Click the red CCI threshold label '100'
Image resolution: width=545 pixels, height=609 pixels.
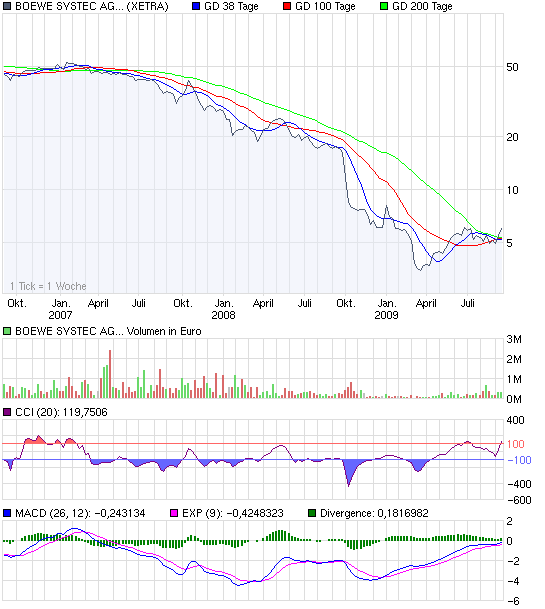(516, 444)
